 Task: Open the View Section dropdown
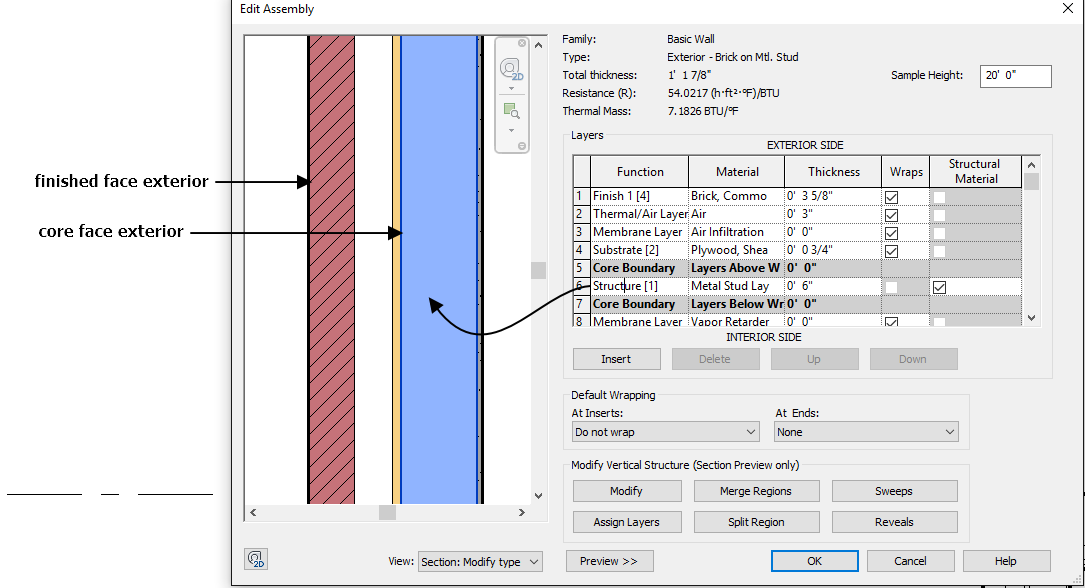coord(480,562)
